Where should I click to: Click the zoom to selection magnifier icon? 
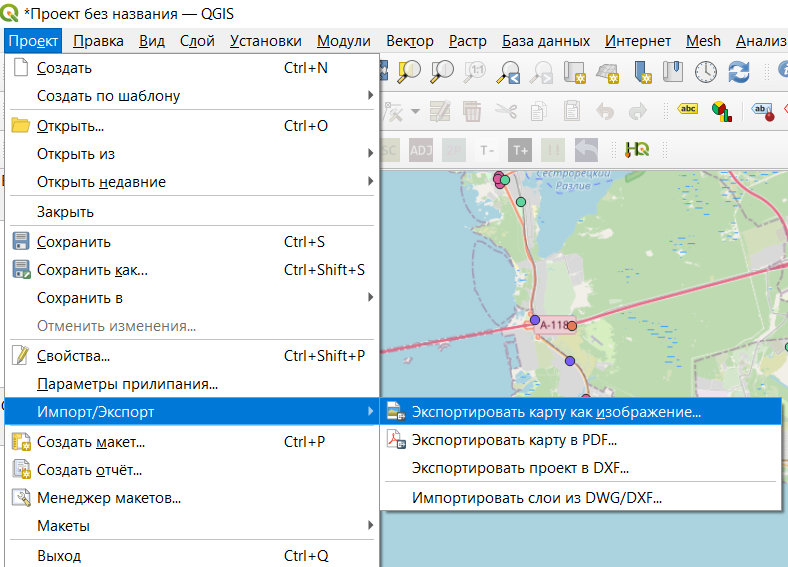click(410, 72)
